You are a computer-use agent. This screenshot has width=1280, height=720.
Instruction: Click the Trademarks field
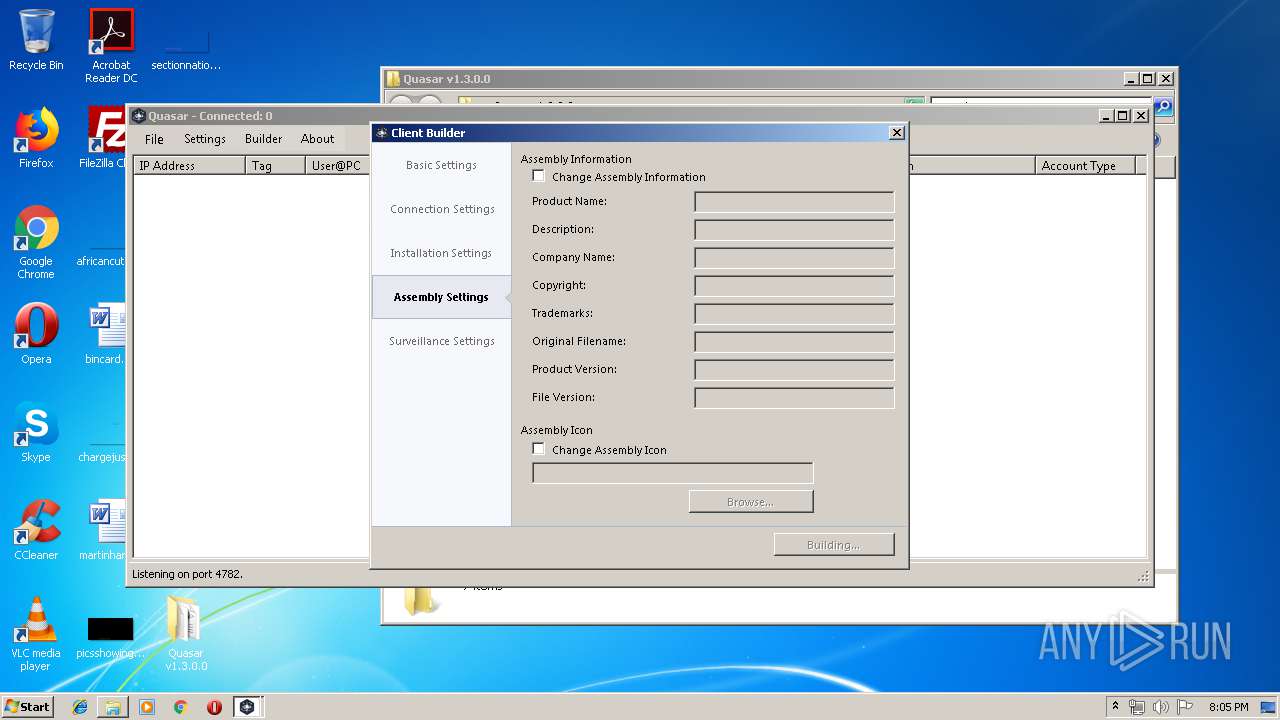(794, 314)
